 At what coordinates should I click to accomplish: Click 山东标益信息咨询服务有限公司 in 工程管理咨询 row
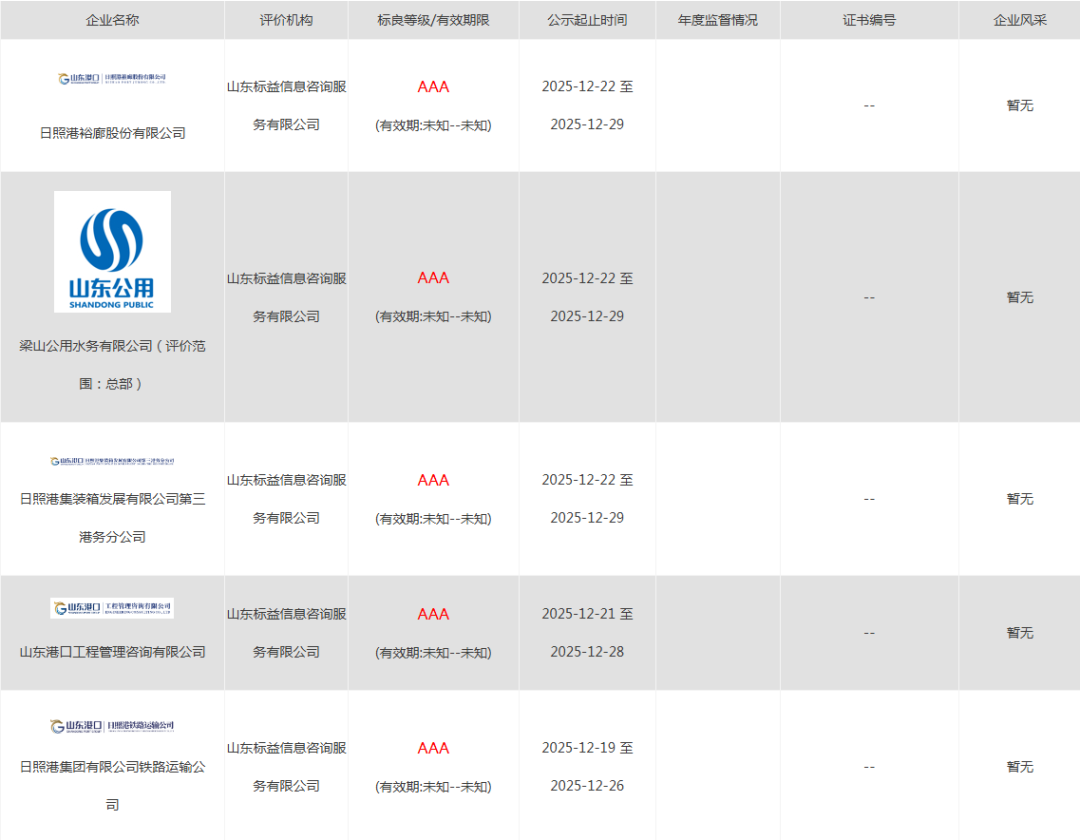[286, 633]
